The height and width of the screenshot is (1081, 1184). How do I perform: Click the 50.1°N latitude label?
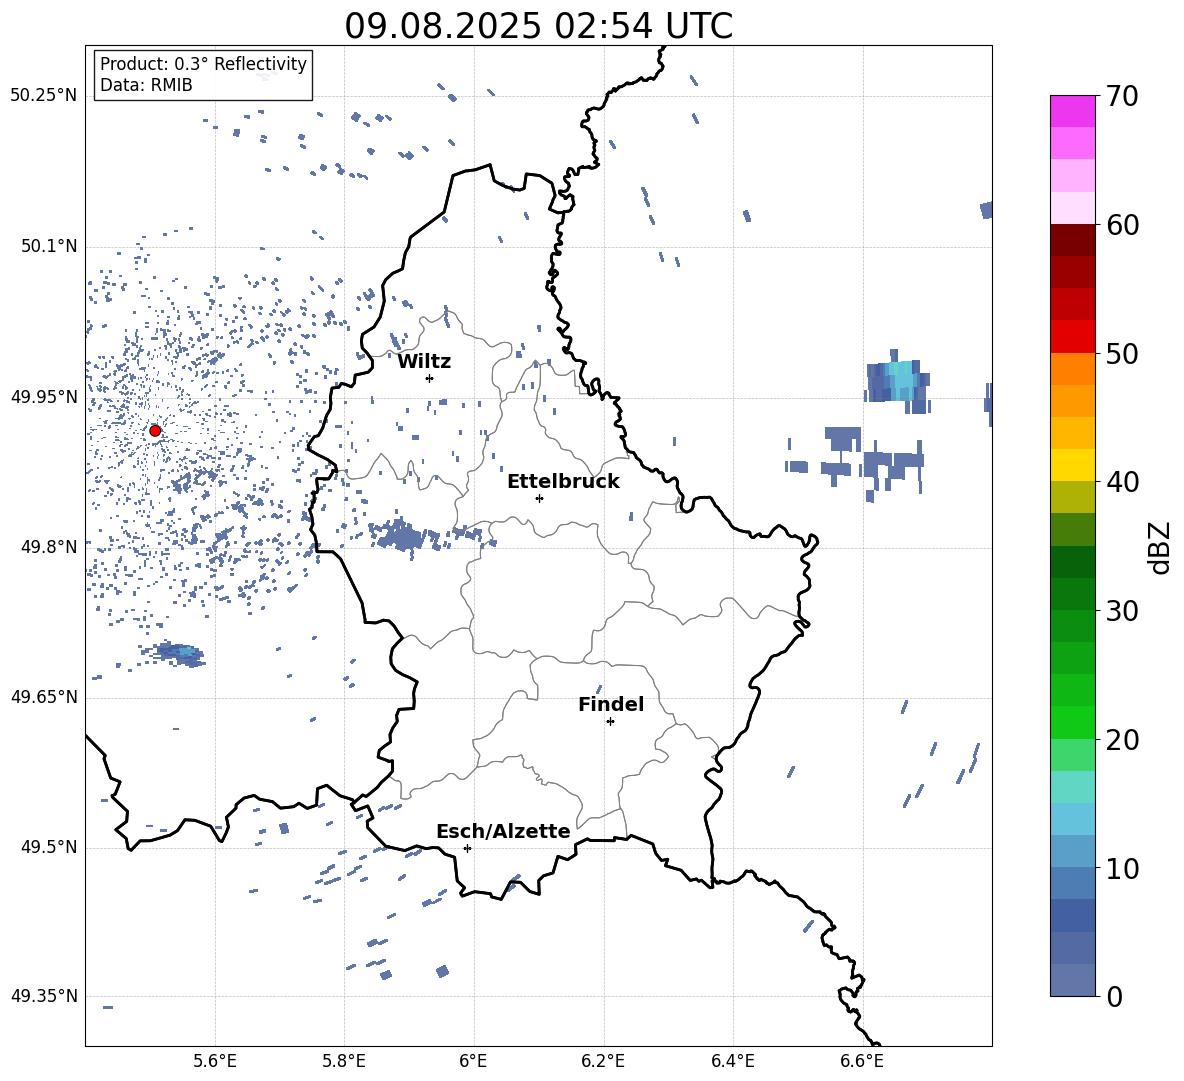point(49,246)
